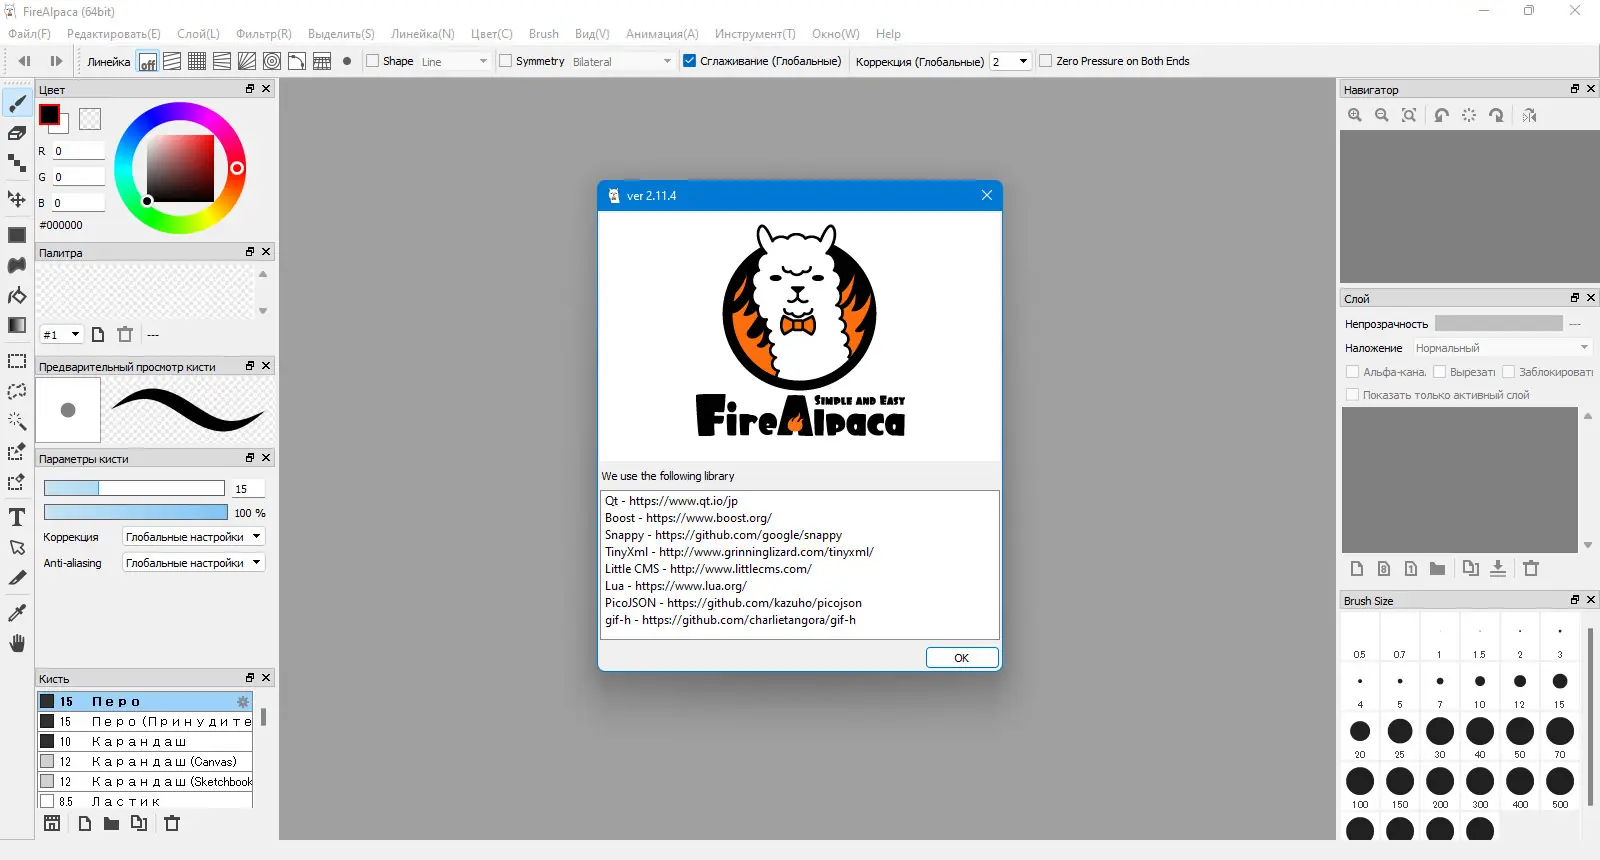
Task: Open the Наложение blend mode dropdown
Action: [1502, 348]
